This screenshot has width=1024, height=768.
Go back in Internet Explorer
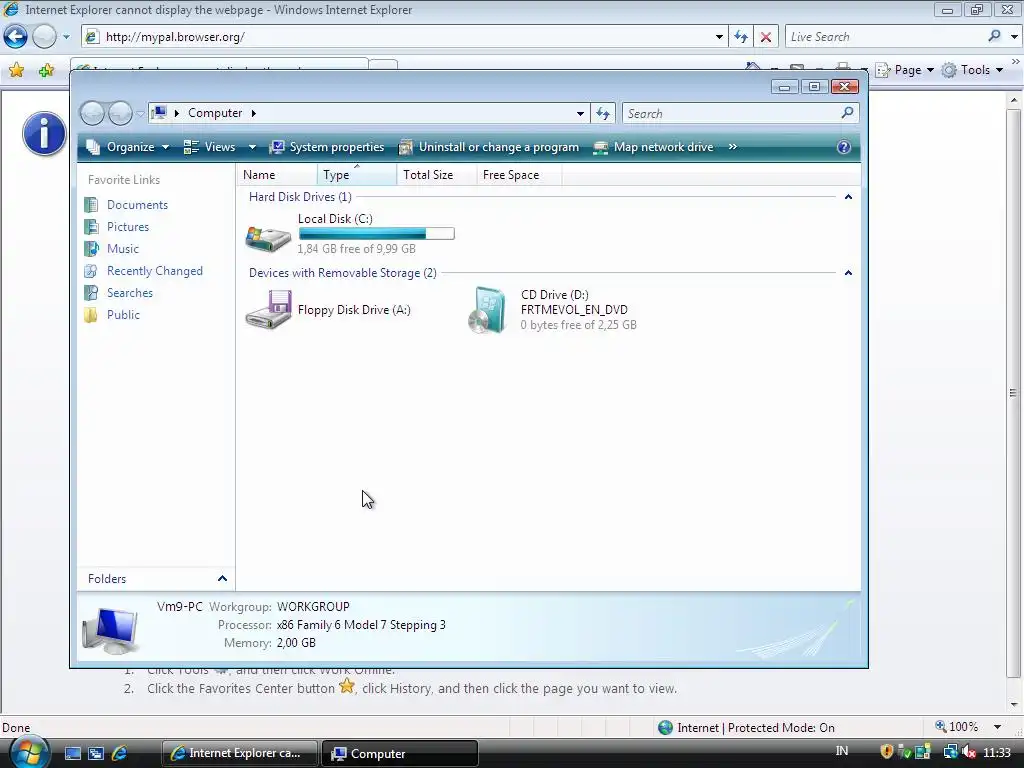tap(16, 37)
